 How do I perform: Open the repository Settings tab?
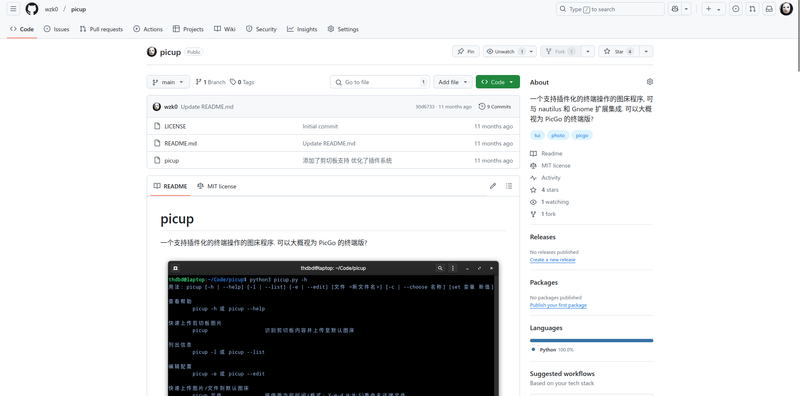click(x=343, y=29)
